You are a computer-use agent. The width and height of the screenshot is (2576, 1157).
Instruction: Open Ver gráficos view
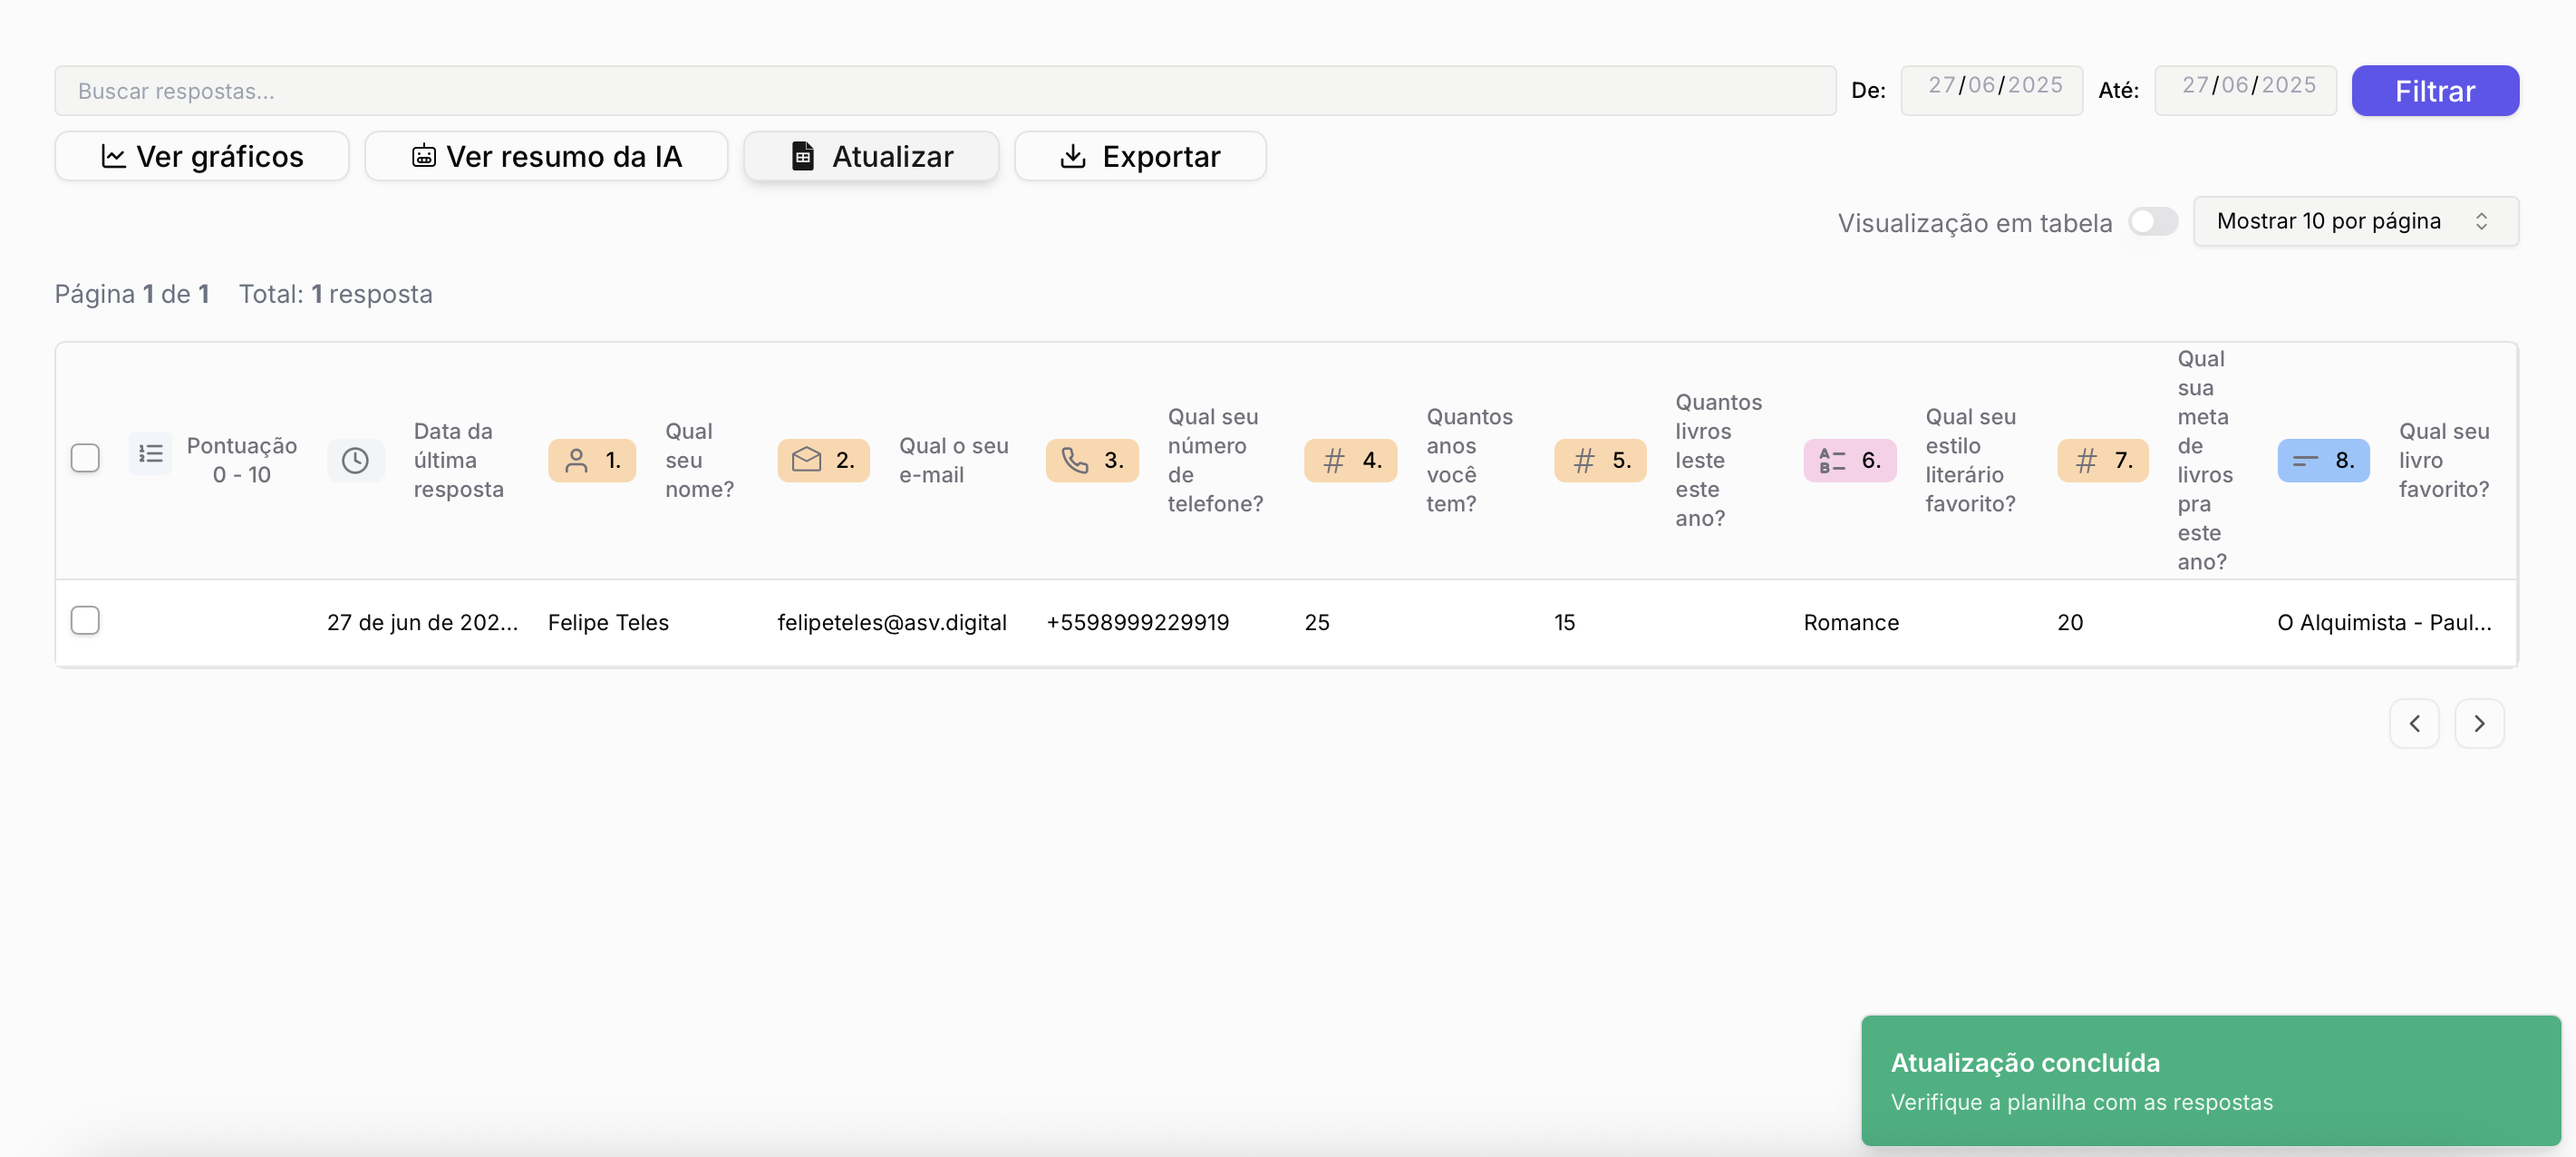(x=202, y=156)
